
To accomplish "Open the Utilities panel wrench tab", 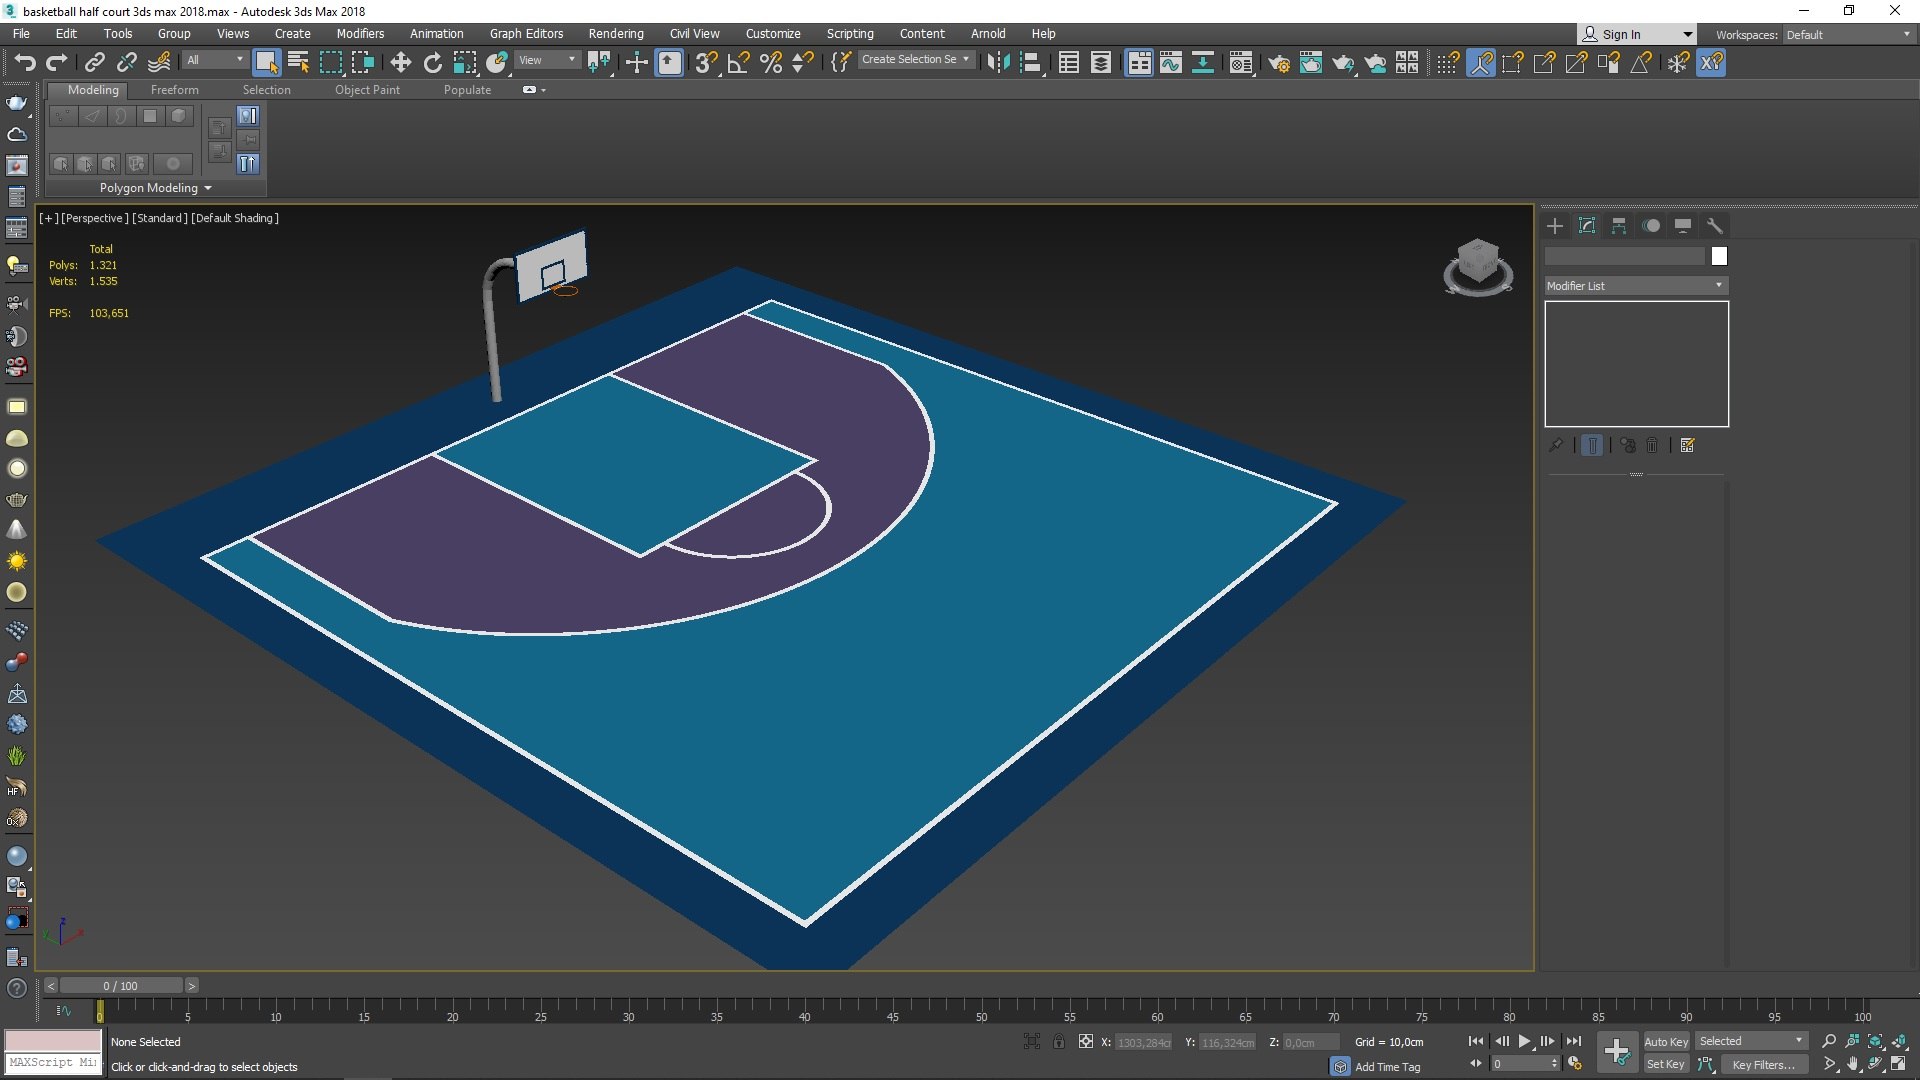I will pos(1714,226).
